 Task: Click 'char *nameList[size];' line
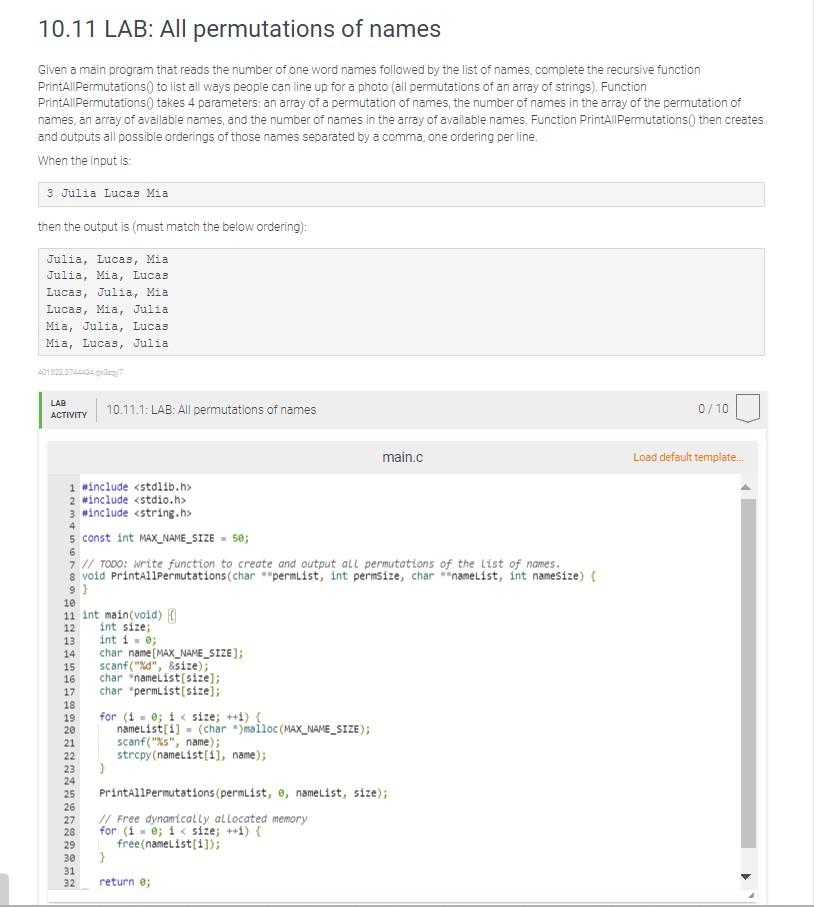point(160,678)
